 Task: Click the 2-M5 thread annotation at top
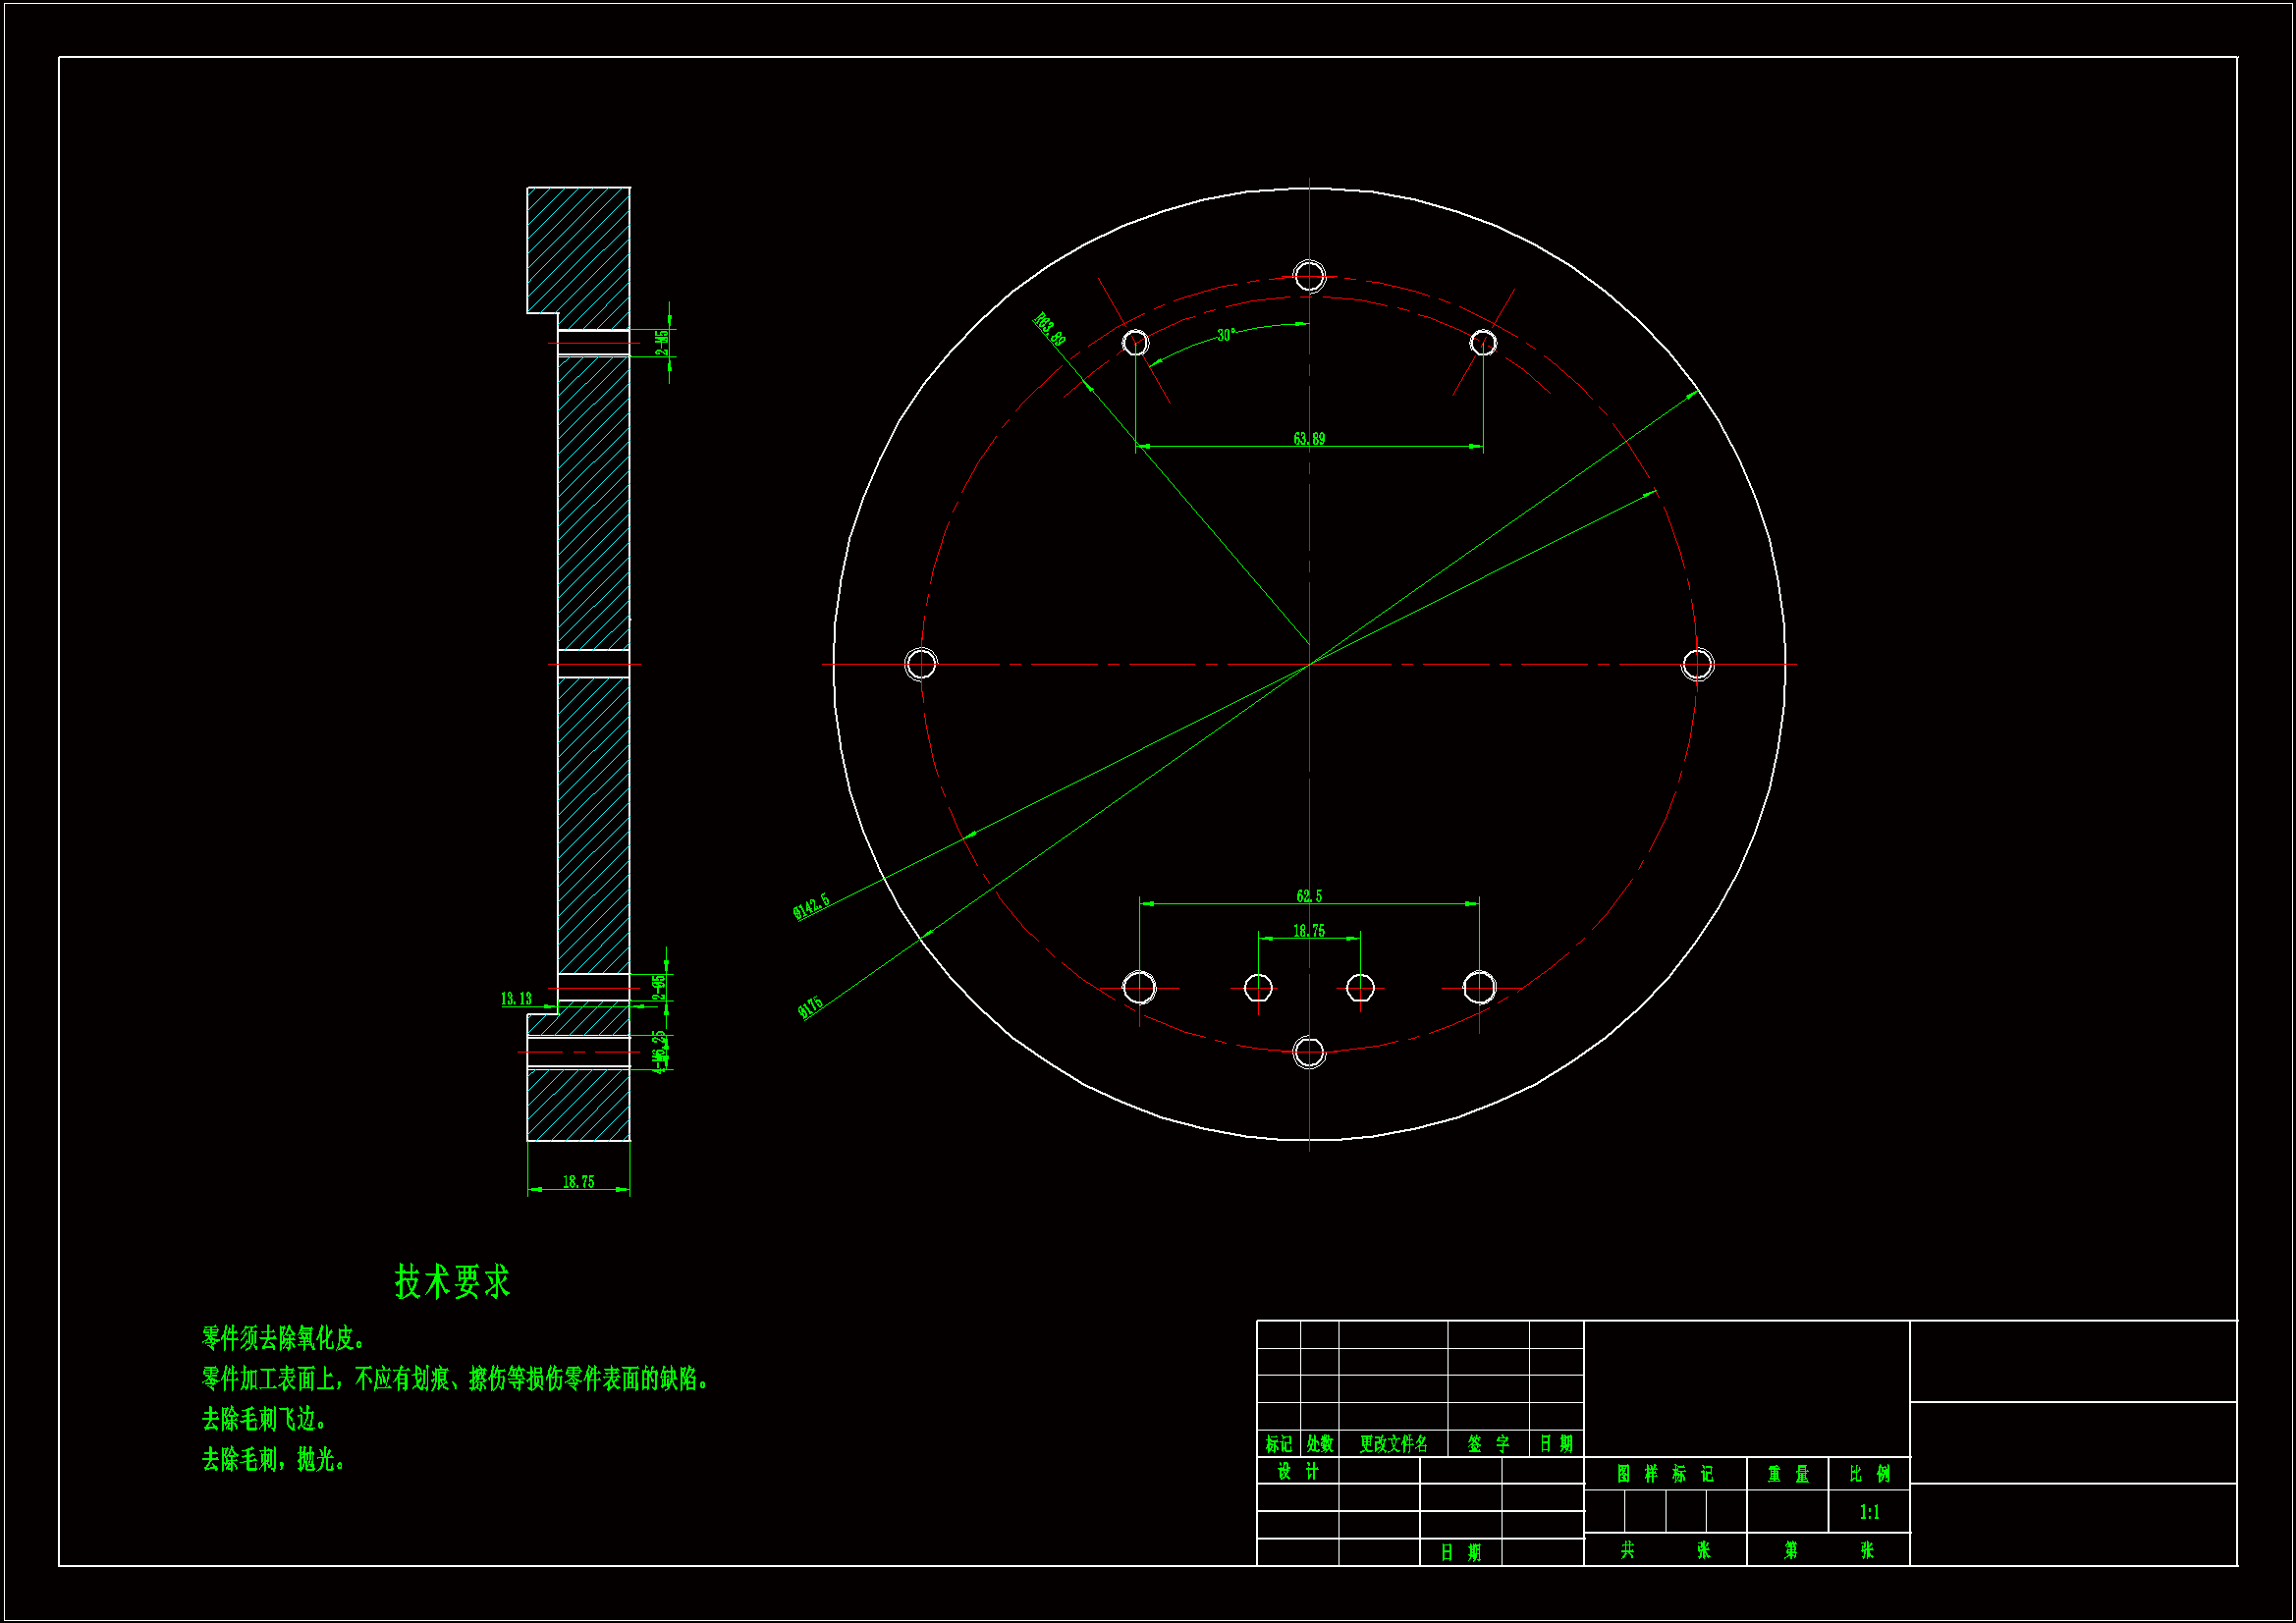point(662,343)
